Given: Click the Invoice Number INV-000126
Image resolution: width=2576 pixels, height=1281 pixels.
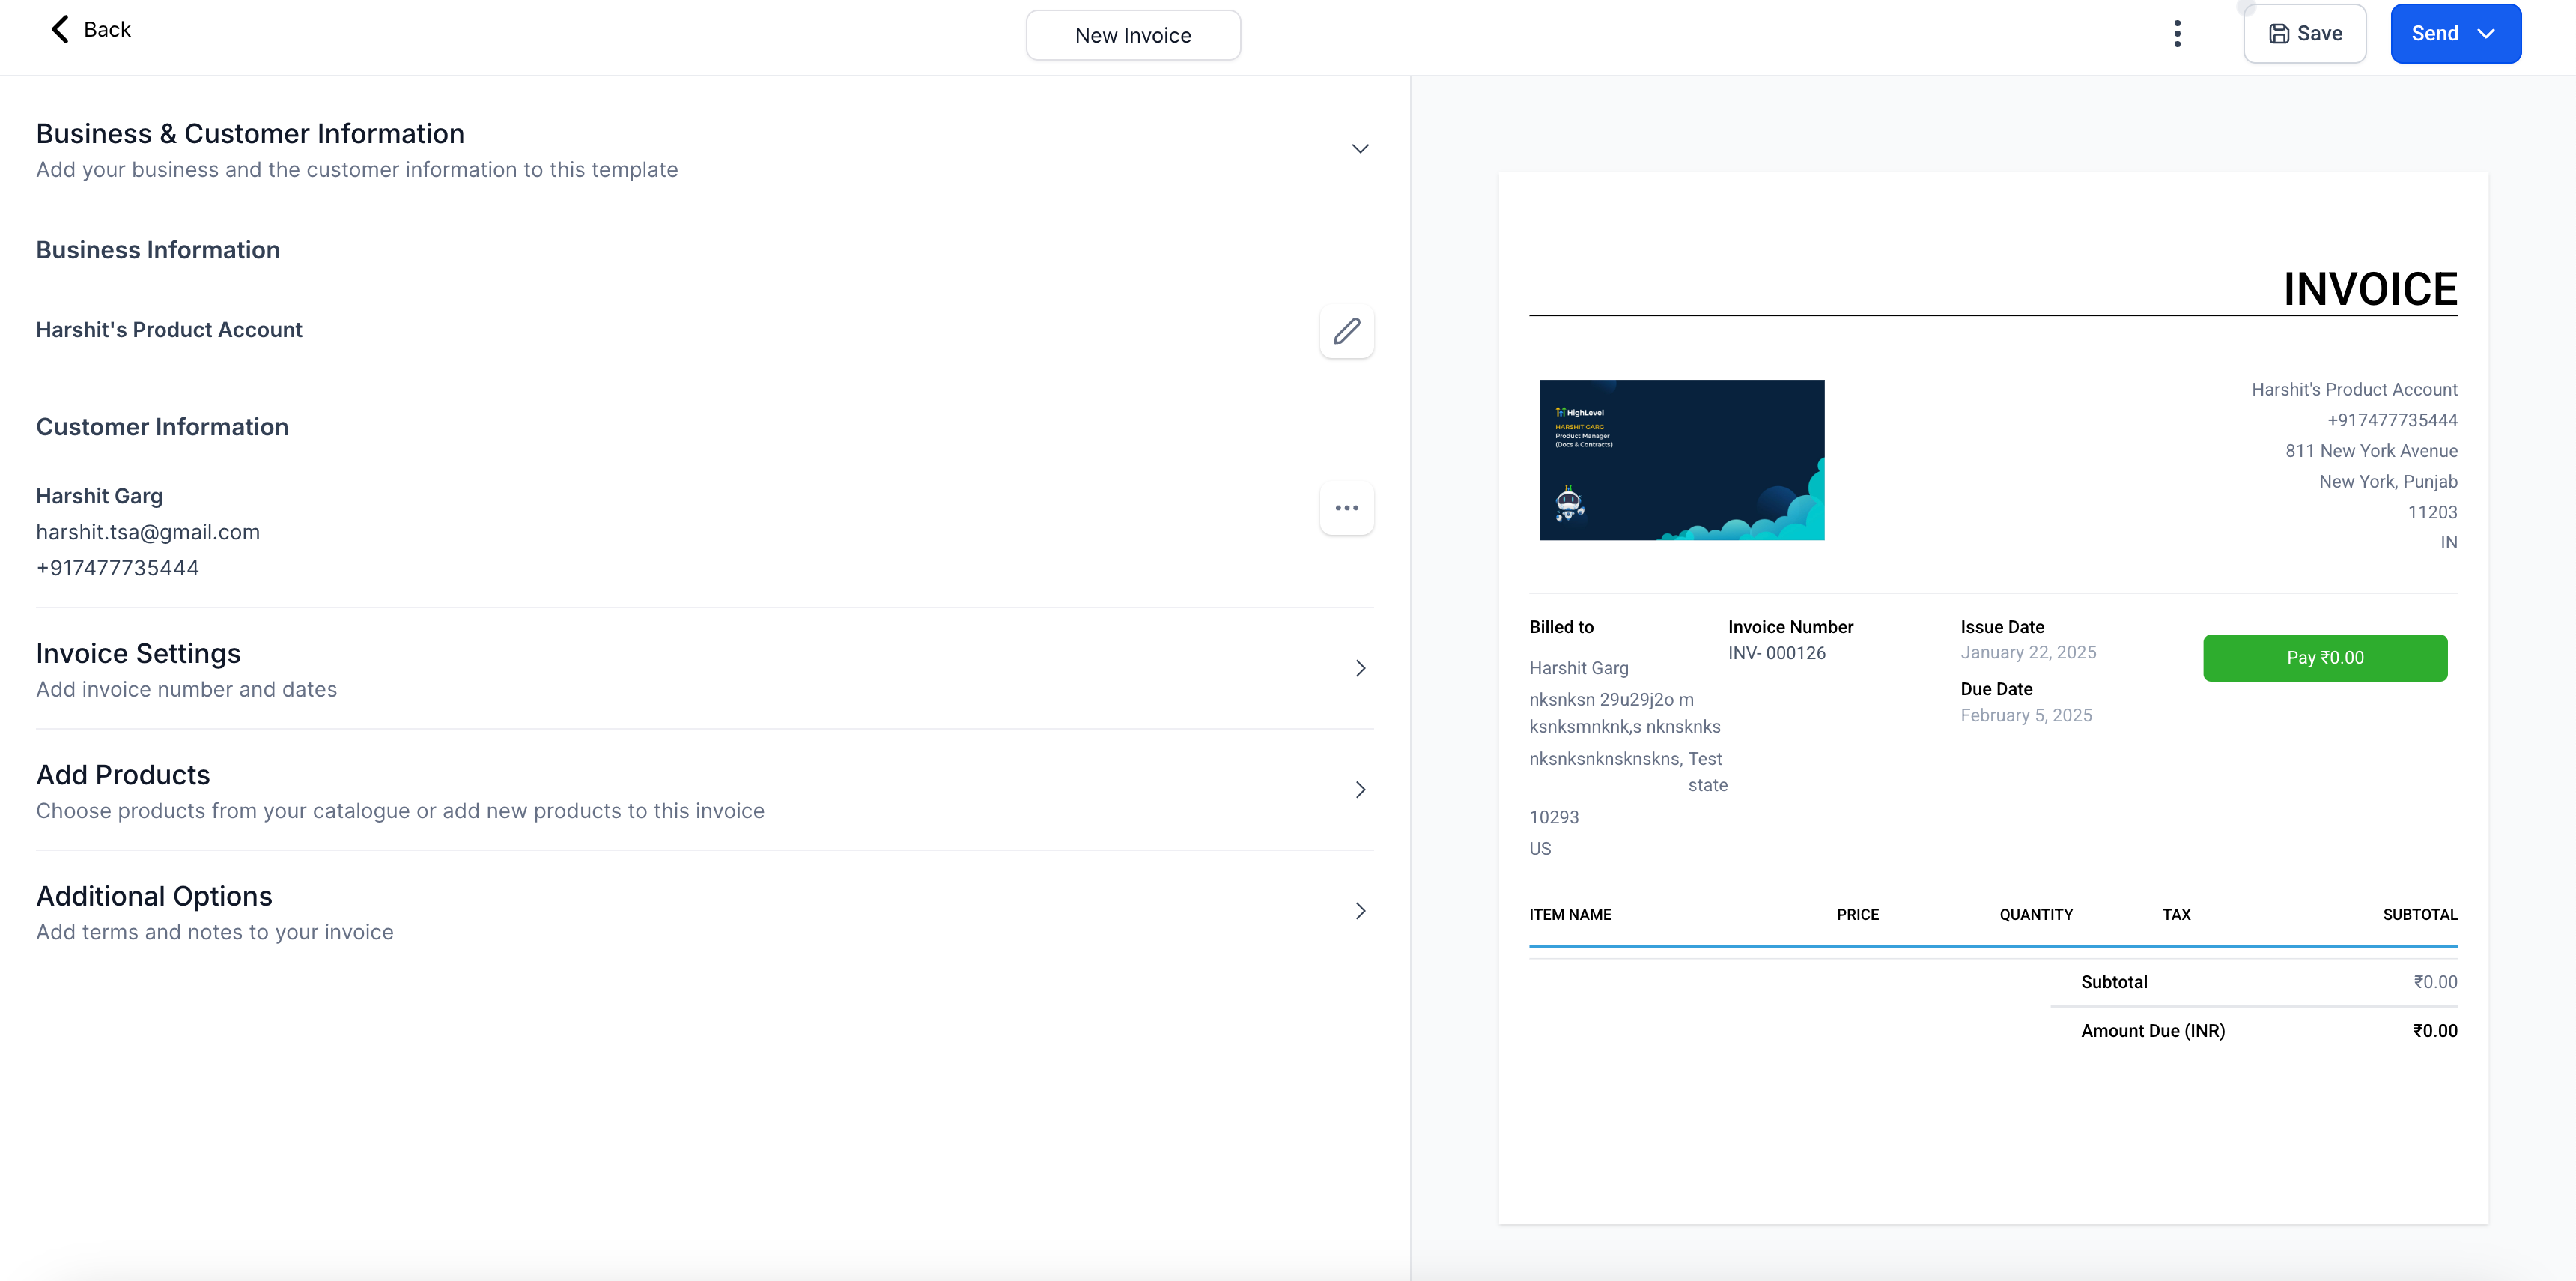Looking at the screenshot, I should (x=1776, y=653).
